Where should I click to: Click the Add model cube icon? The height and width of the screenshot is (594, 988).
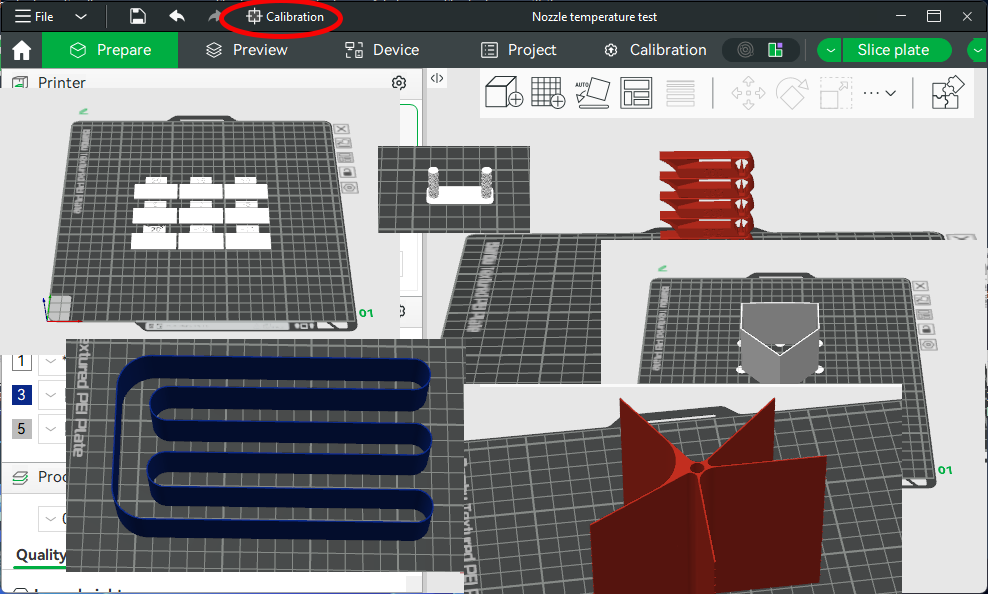504,93
